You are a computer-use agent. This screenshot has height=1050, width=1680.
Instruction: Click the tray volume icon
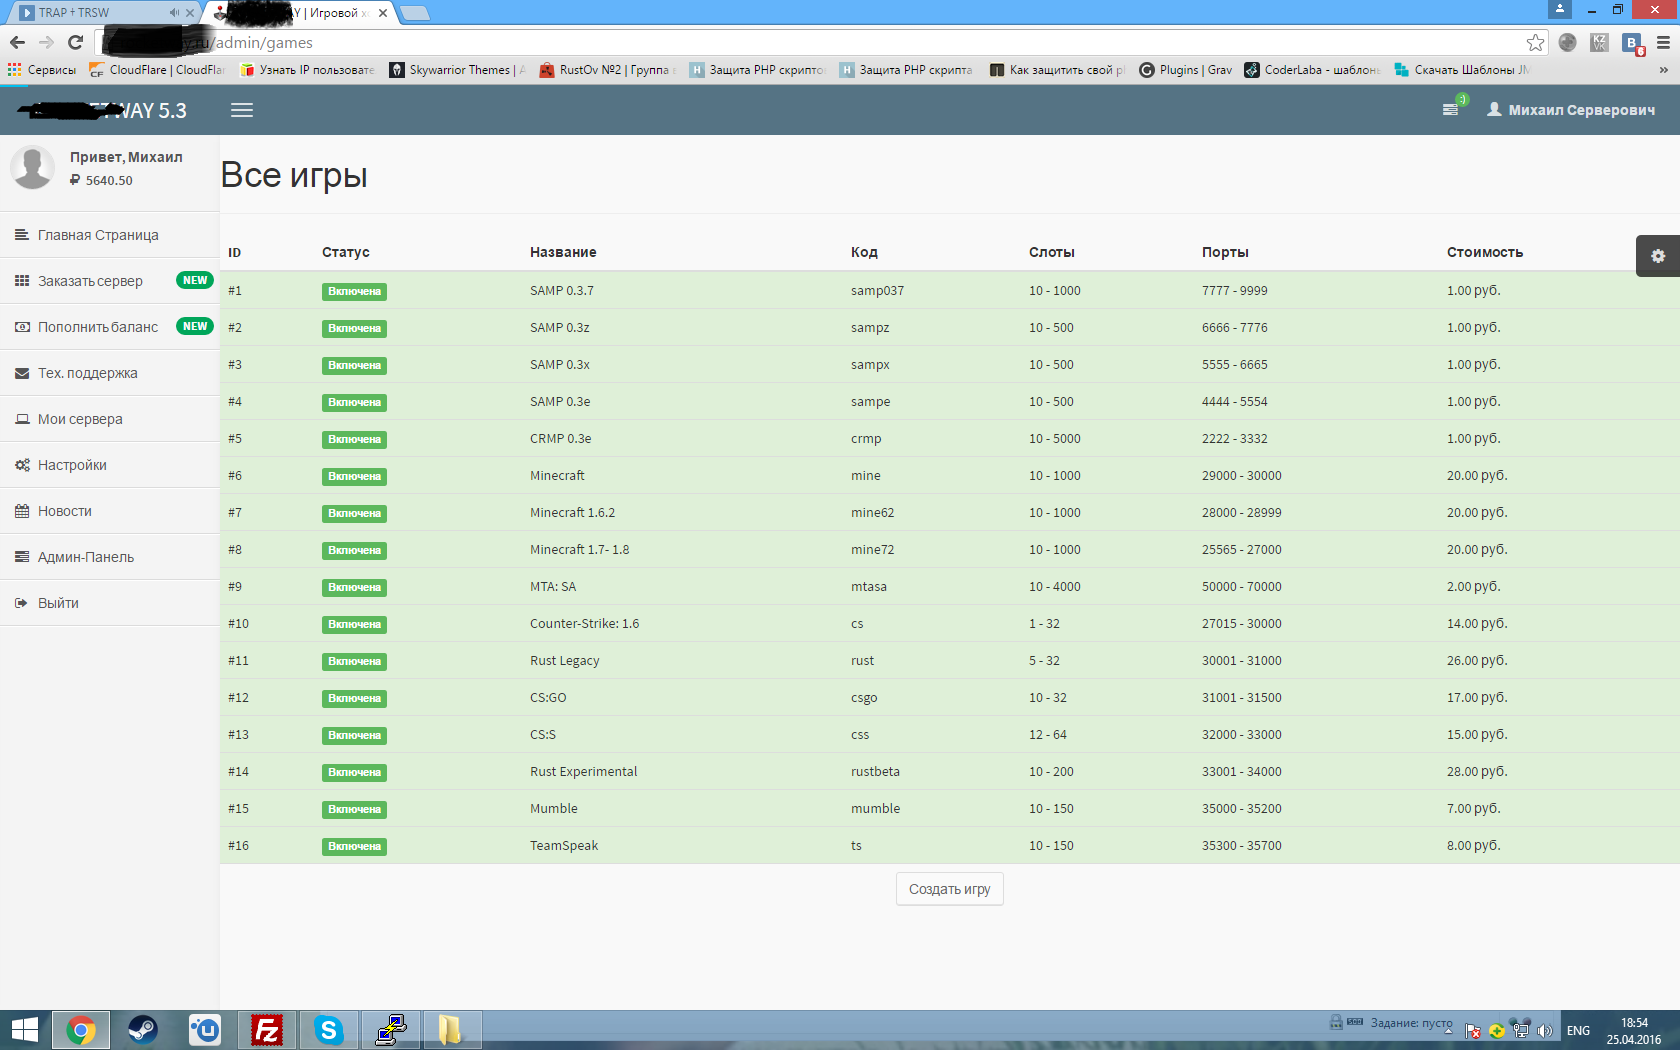coord(1545,1031)
